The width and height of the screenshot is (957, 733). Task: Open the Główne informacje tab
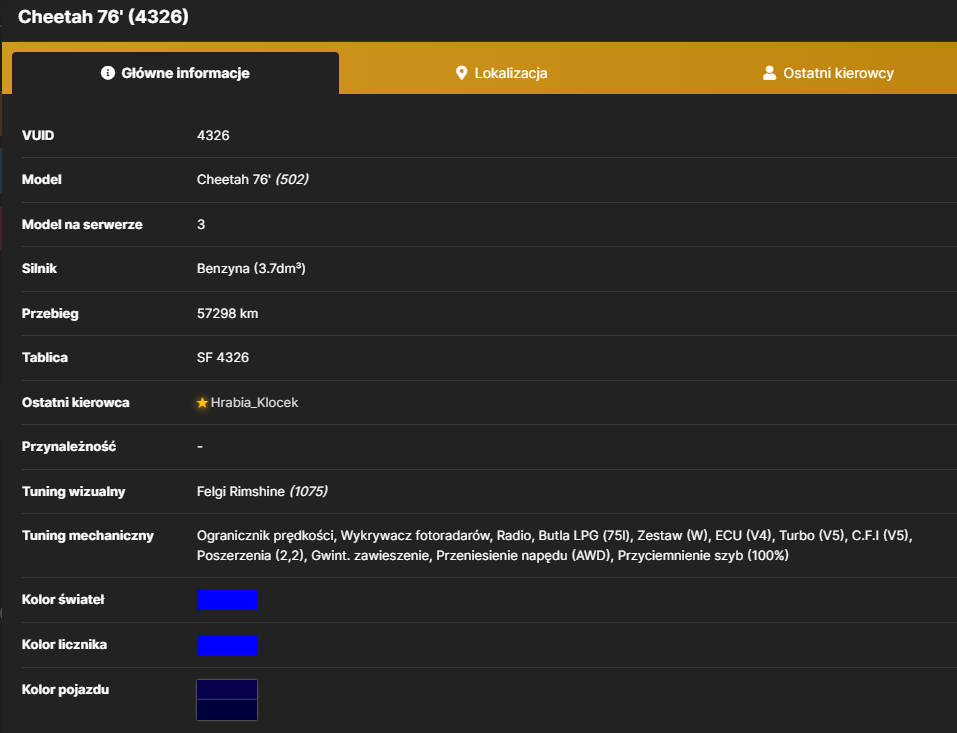175,73
